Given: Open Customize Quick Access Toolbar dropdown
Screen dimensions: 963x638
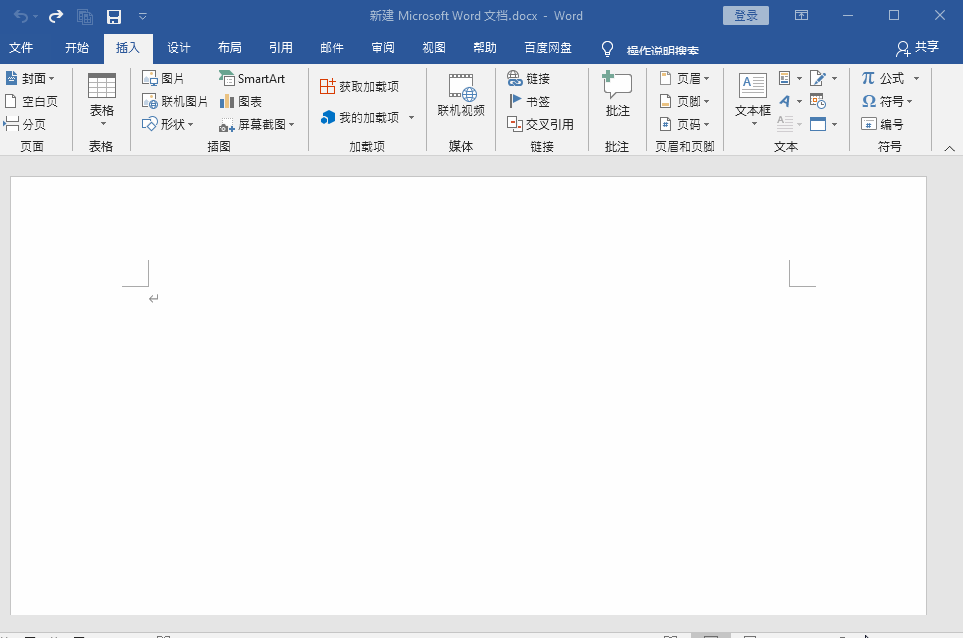Looking at the screenshot, I should (142, 17).
